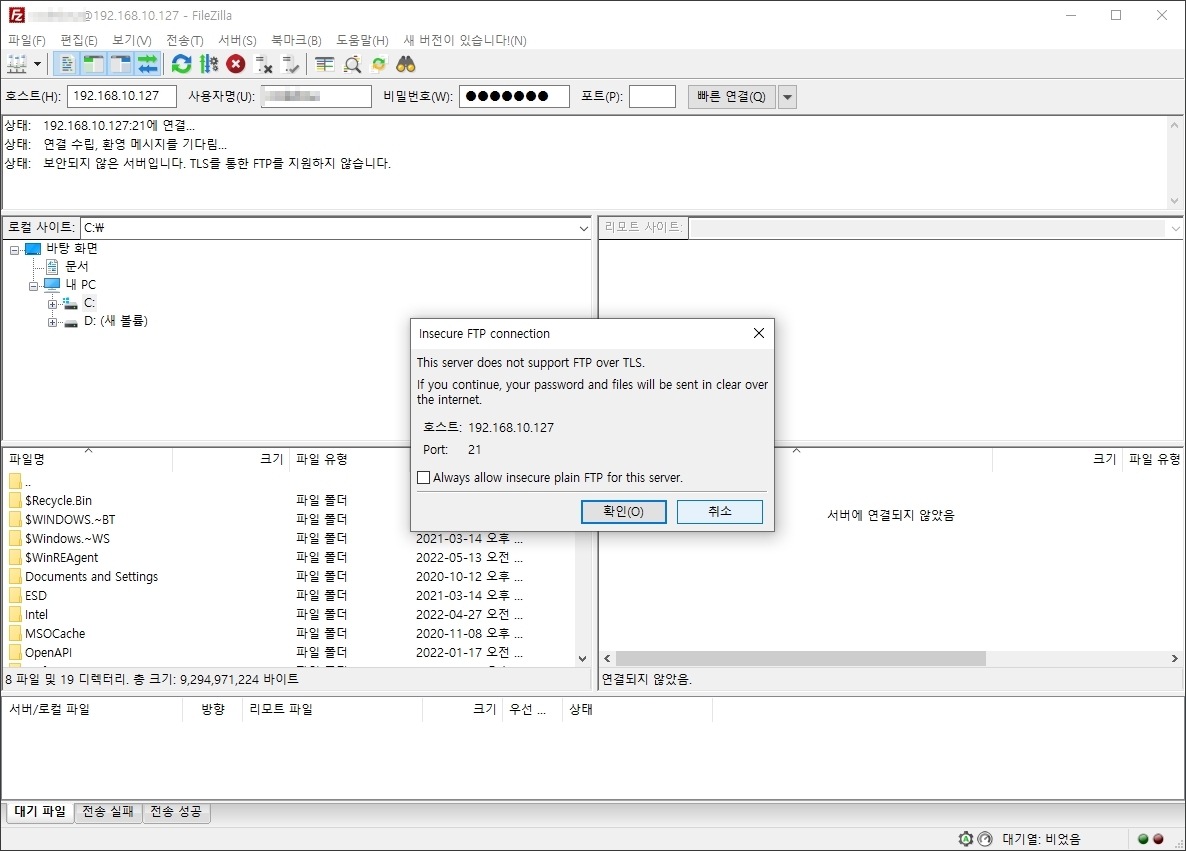Refresh the file and folder lists
The width and height of the screenshot is (1186, 851).
coord(182,64)
